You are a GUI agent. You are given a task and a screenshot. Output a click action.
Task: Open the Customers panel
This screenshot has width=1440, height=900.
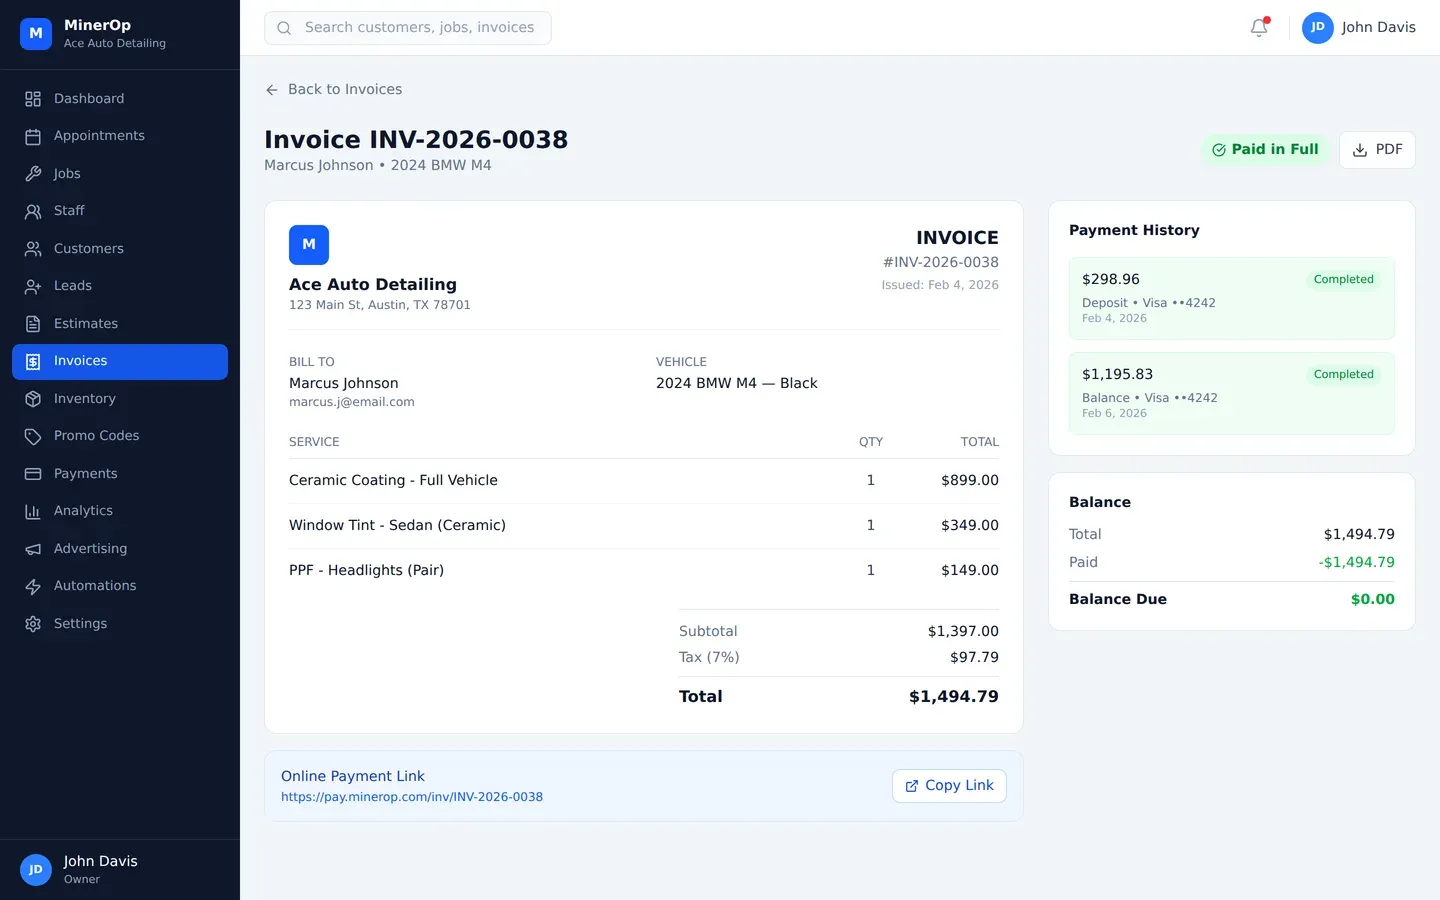(88, 248)
